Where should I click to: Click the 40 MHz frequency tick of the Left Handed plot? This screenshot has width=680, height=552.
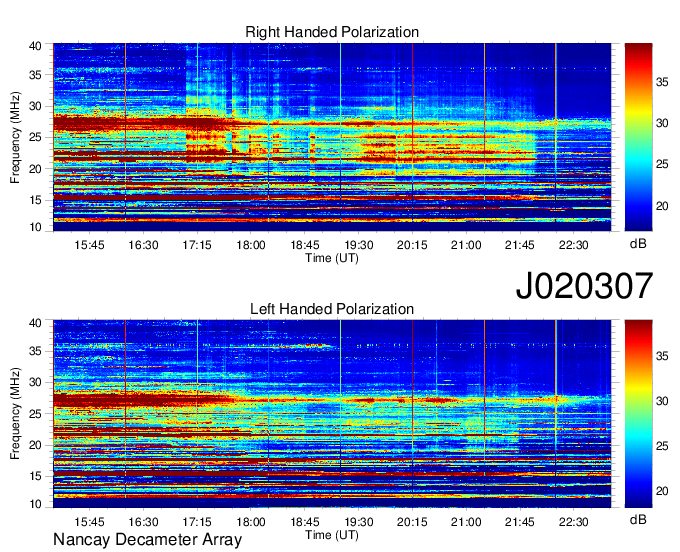click(x=35, y=323)
